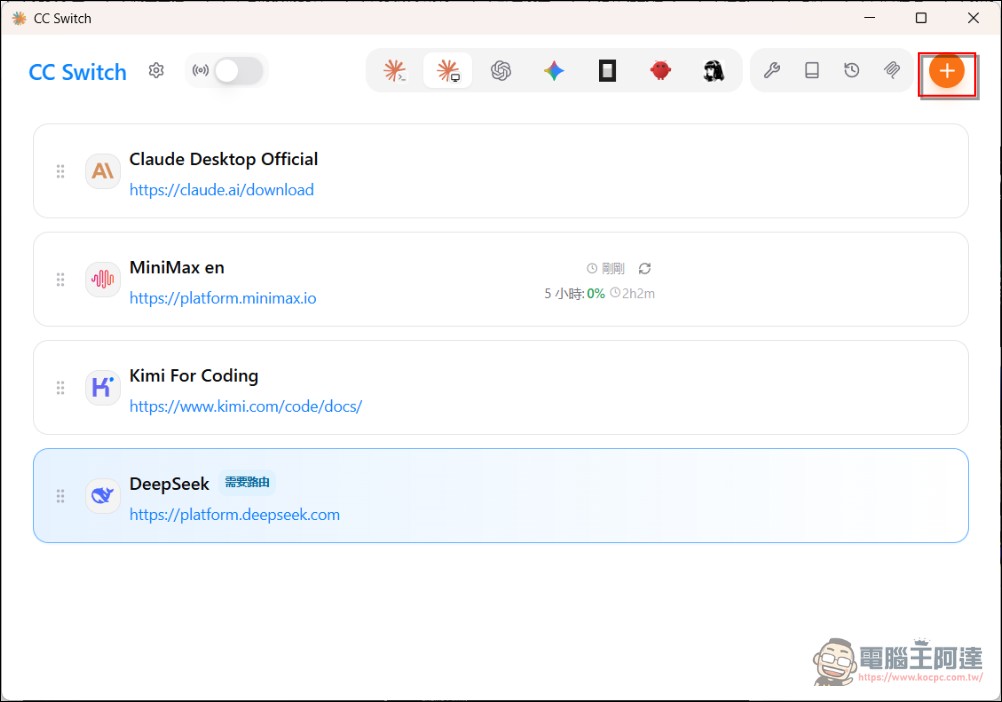The image size is (1002, 702).
Task: Refresh MiniMax en usage
Action: click(644, 268)
